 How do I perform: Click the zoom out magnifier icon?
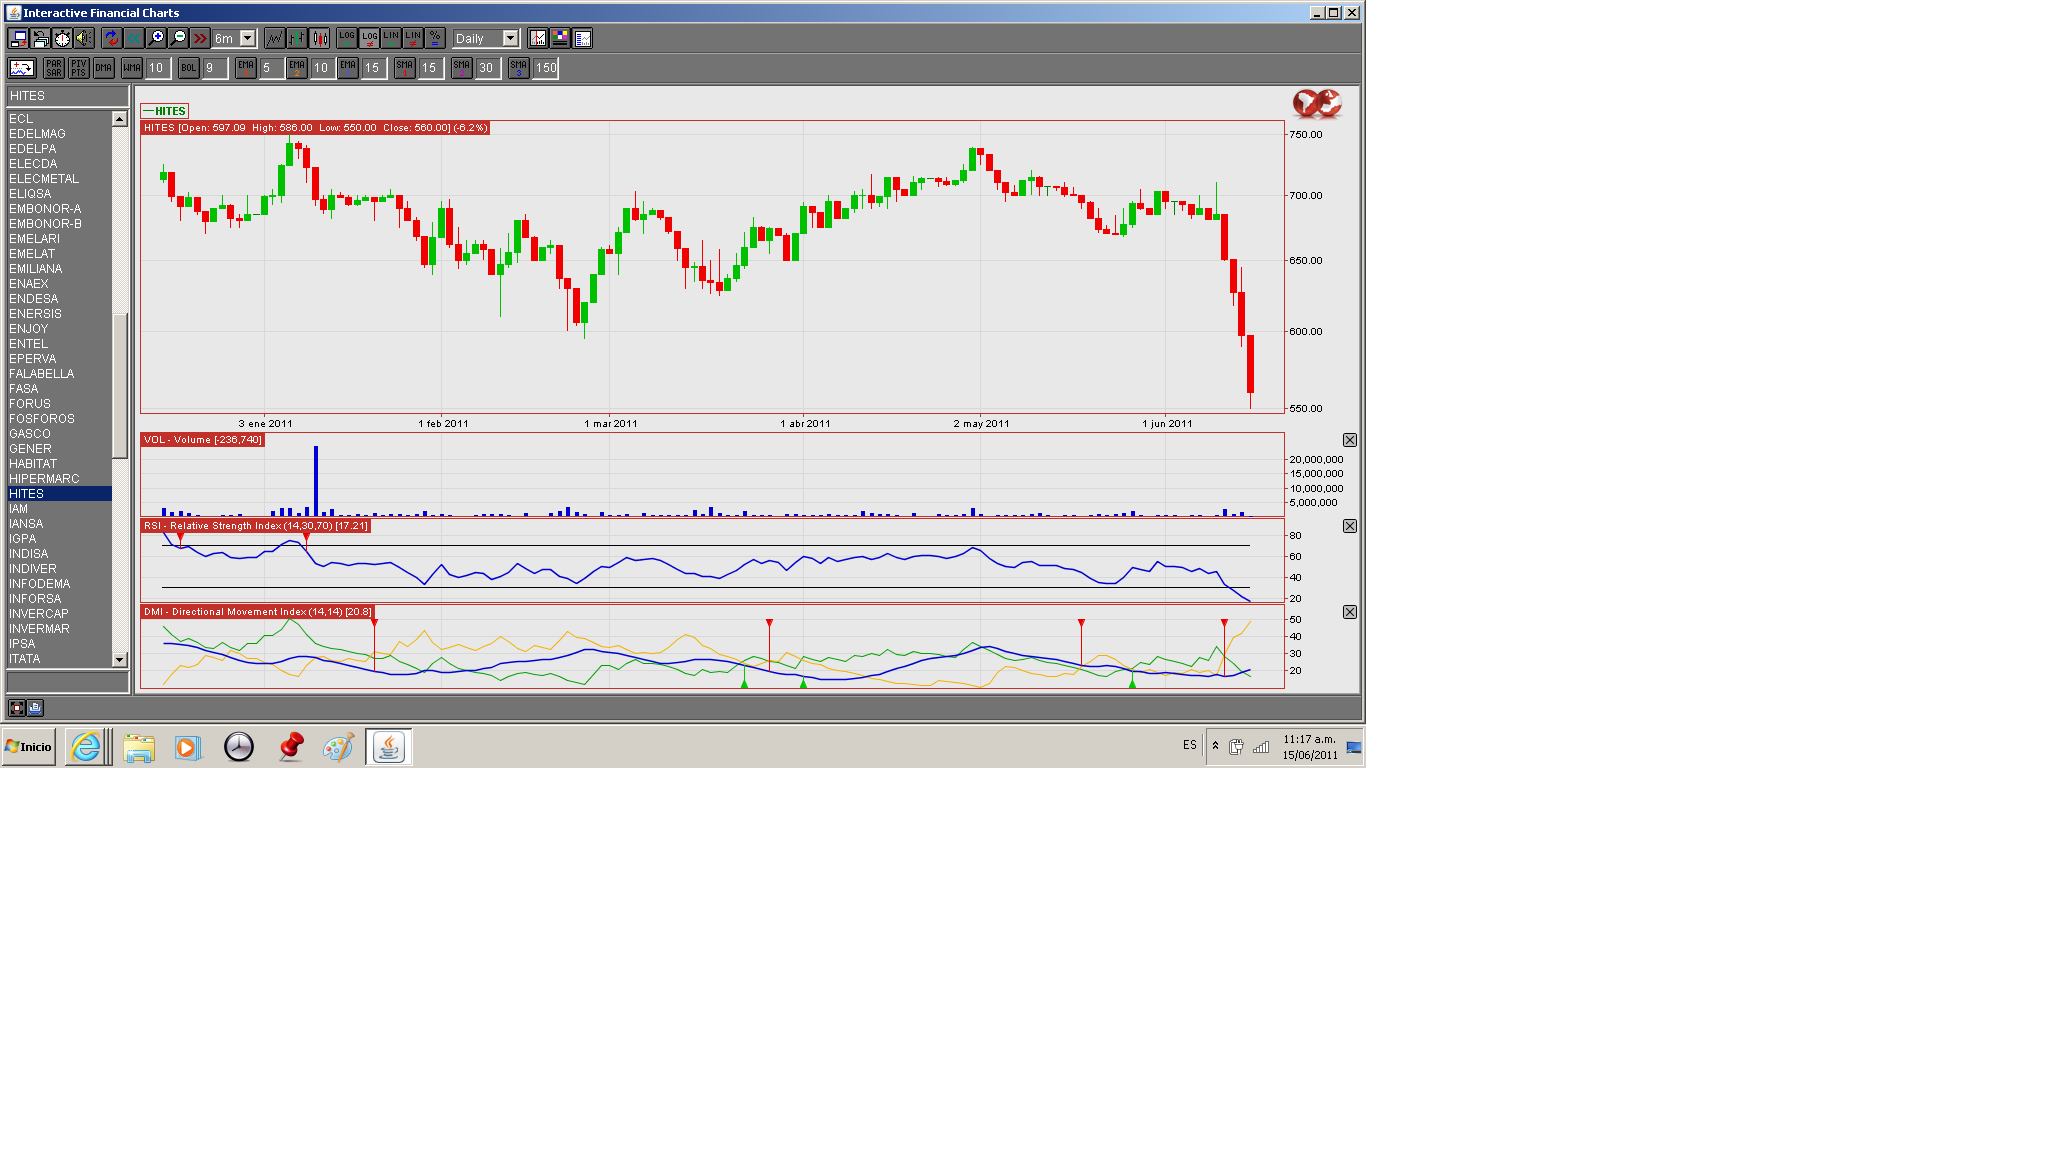pos(178,38)
